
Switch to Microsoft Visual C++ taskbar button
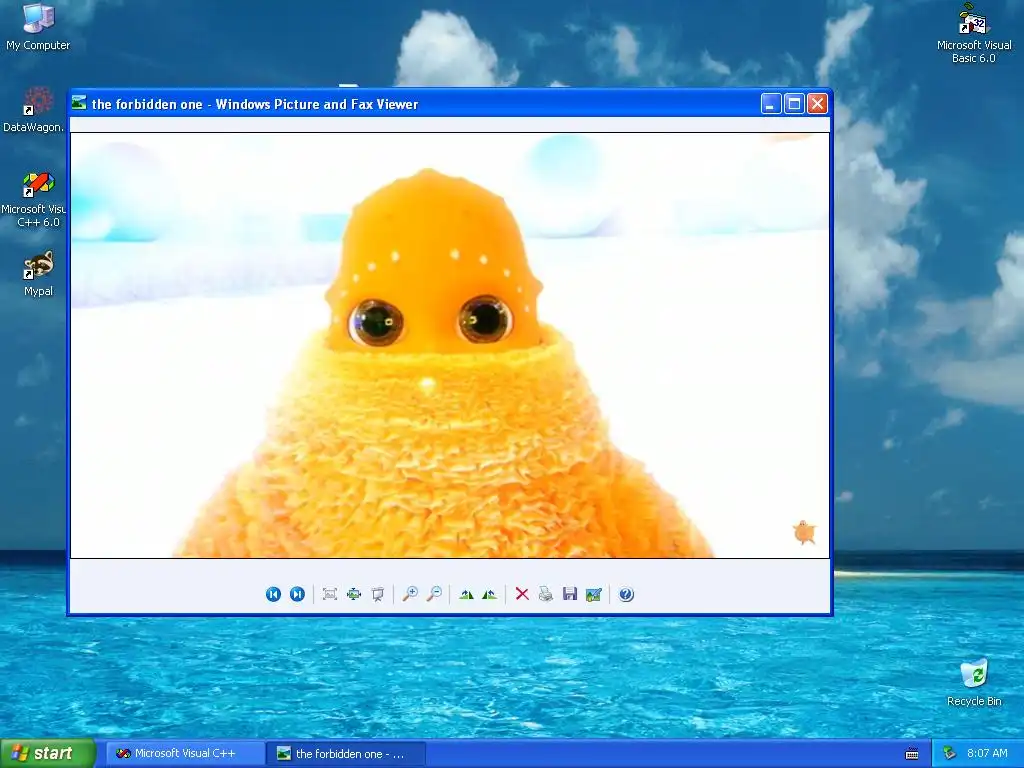click(185, 754)
